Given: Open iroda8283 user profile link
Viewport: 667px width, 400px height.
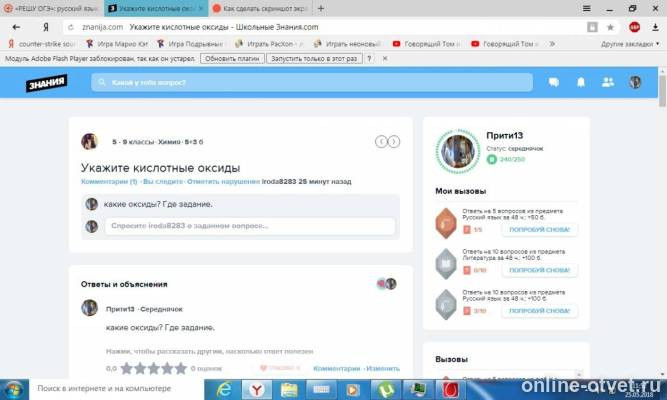Looking at the screenshot, I should [x=279, y=182].
